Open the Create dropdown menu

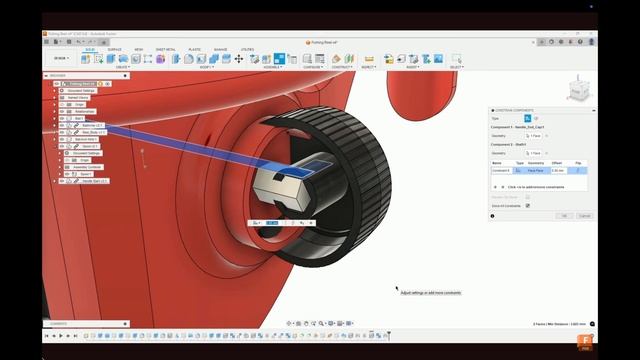coord(123,67)
